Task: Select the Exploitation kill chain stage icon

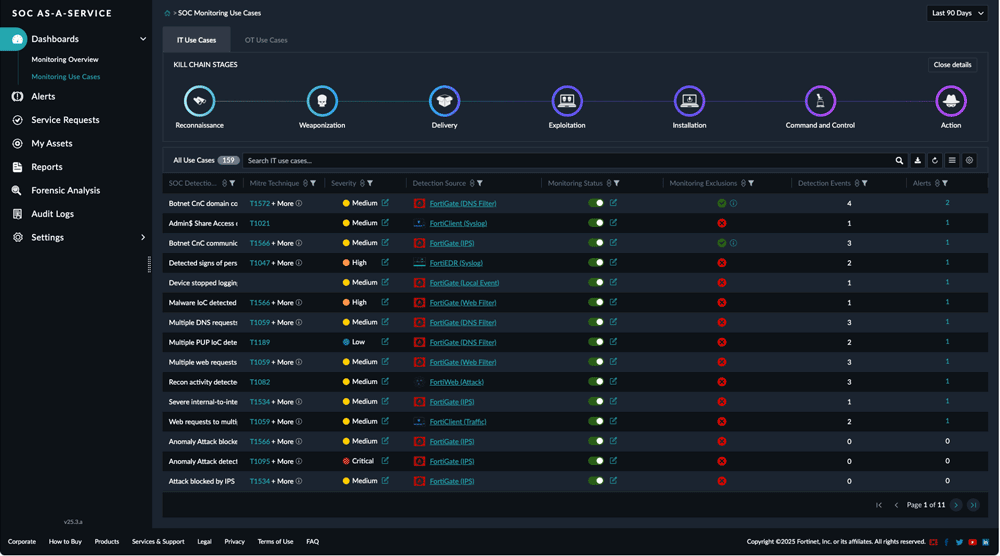Action: tap(567, 101)
